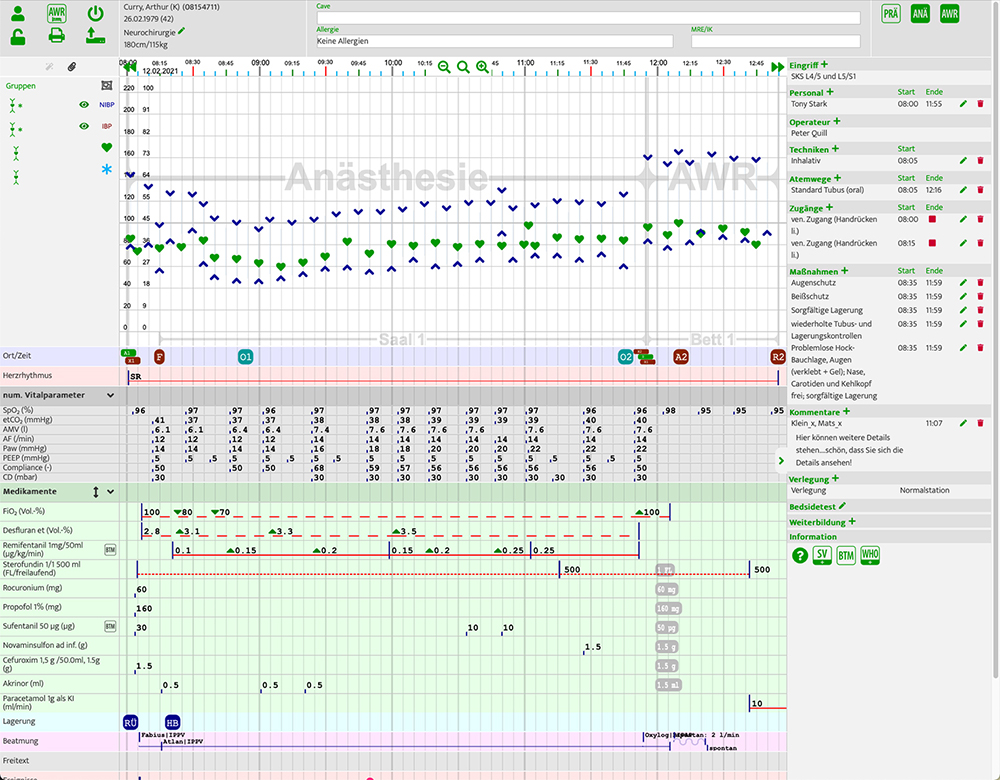Open help via green question mark icon
The width and height of the screenshot is (1000, 780).
(800, 556)
